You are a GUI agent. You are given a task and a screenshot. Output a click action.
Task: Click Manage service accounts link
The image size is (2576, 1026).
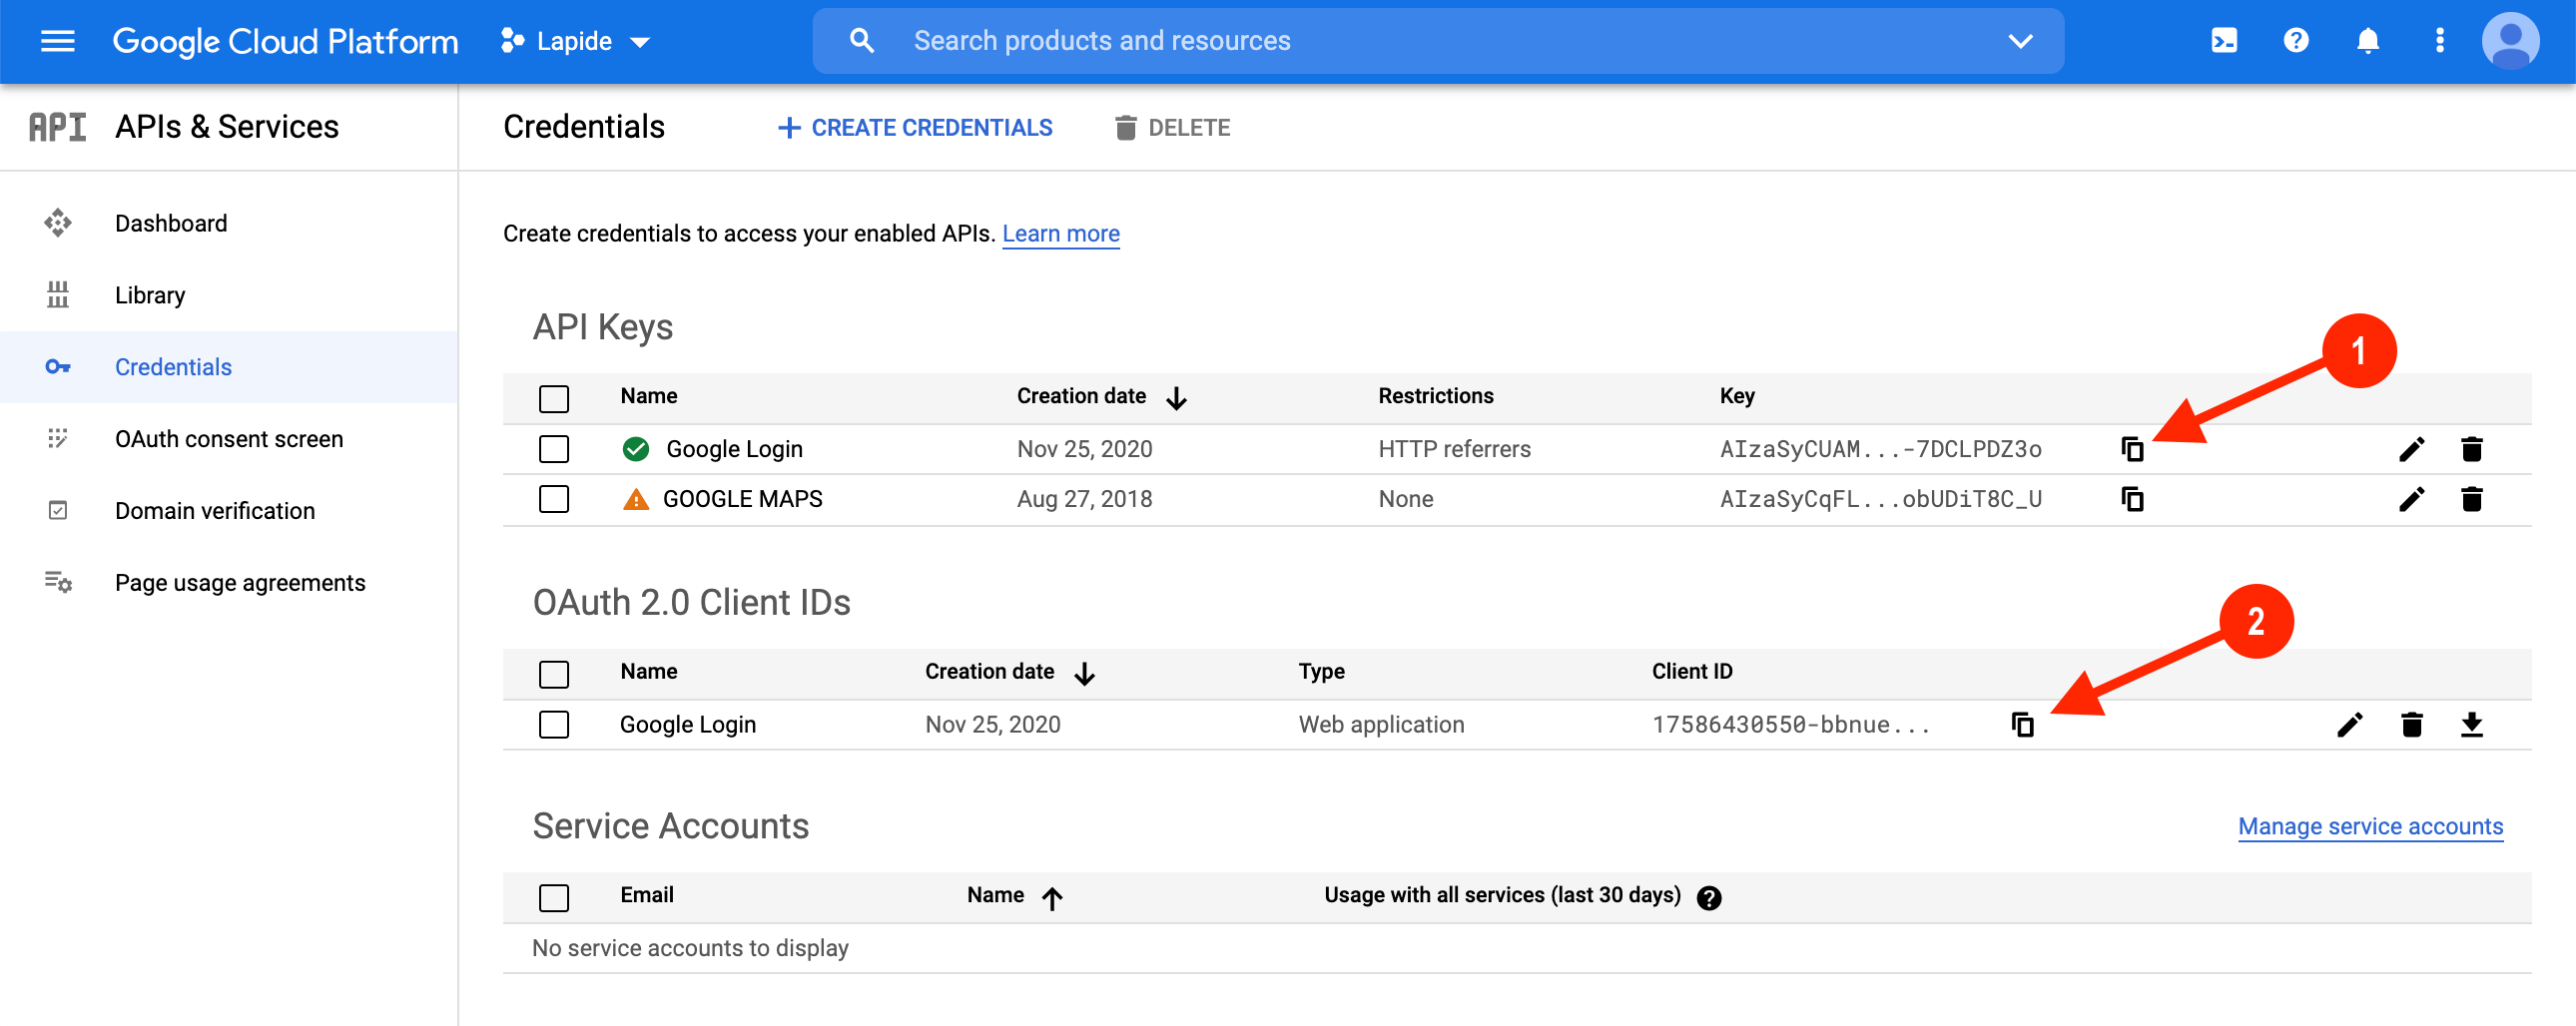coord(2370,827)
